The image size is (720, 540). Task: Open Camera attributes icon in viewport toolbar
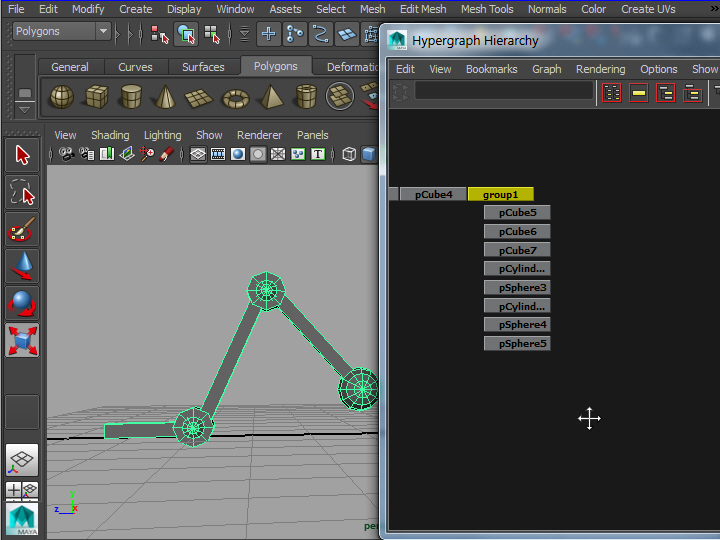pyautogui.click(x=87, y=154)
